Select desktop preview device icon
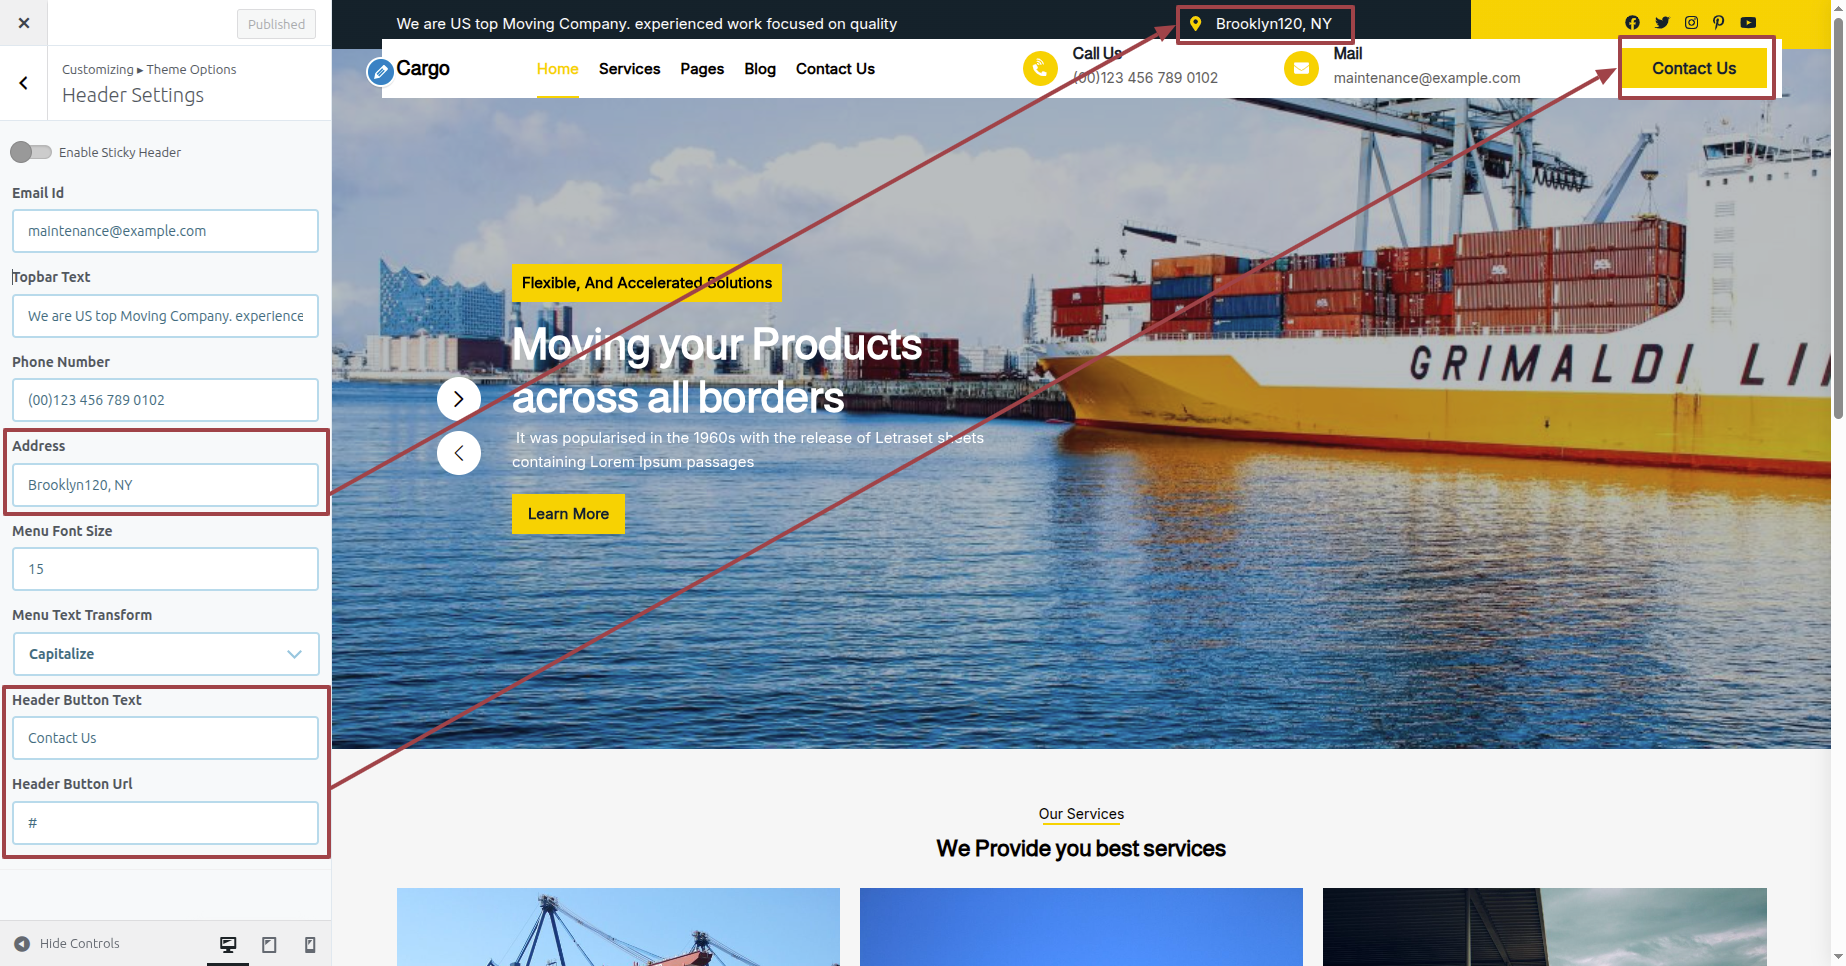This screenshot has width=1846, height=966. pos(228,944)
